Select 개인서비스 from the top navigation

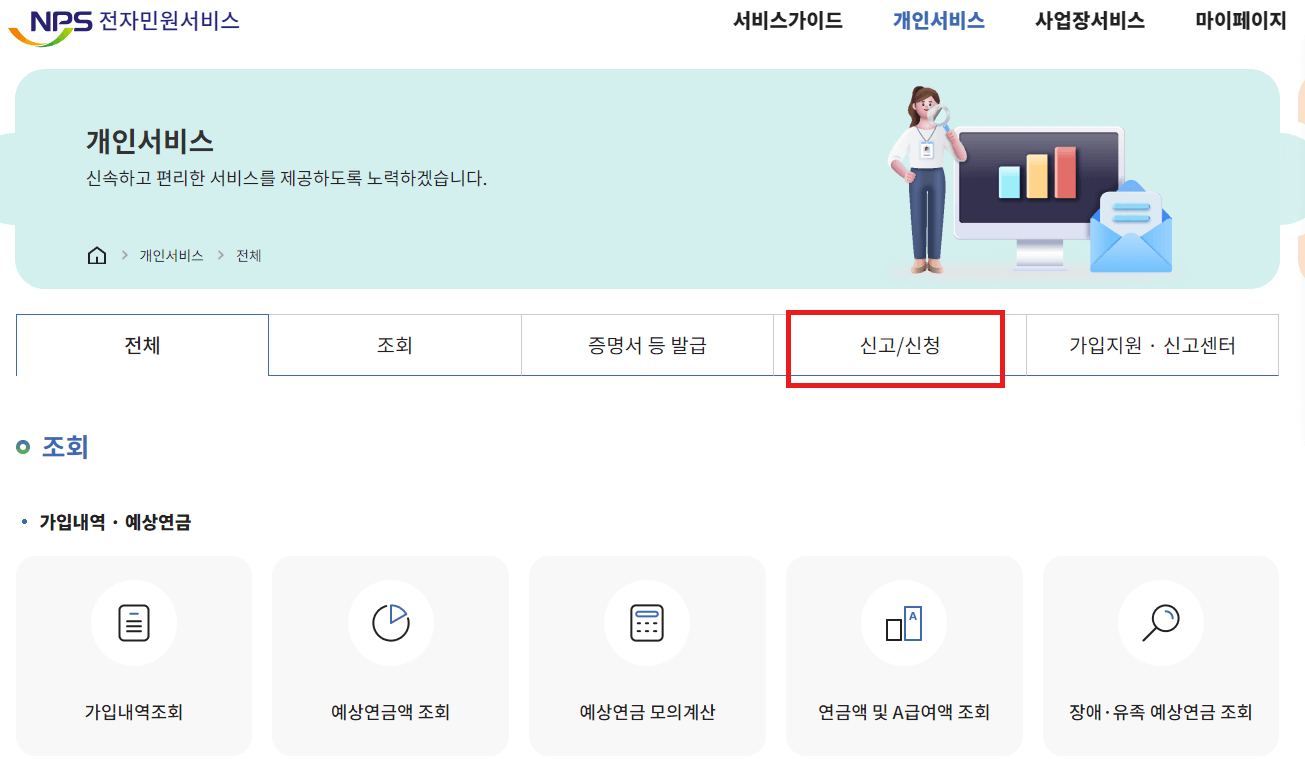point(937,19)
